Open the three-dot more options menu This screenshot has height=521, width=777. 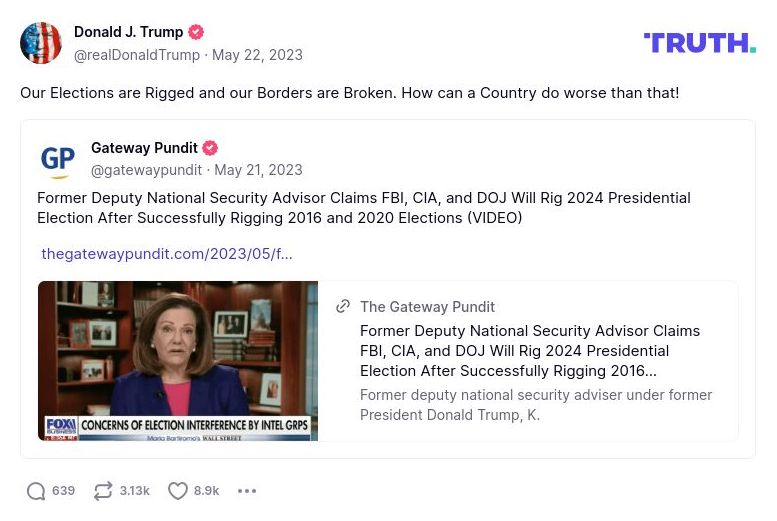click(247, 491)
